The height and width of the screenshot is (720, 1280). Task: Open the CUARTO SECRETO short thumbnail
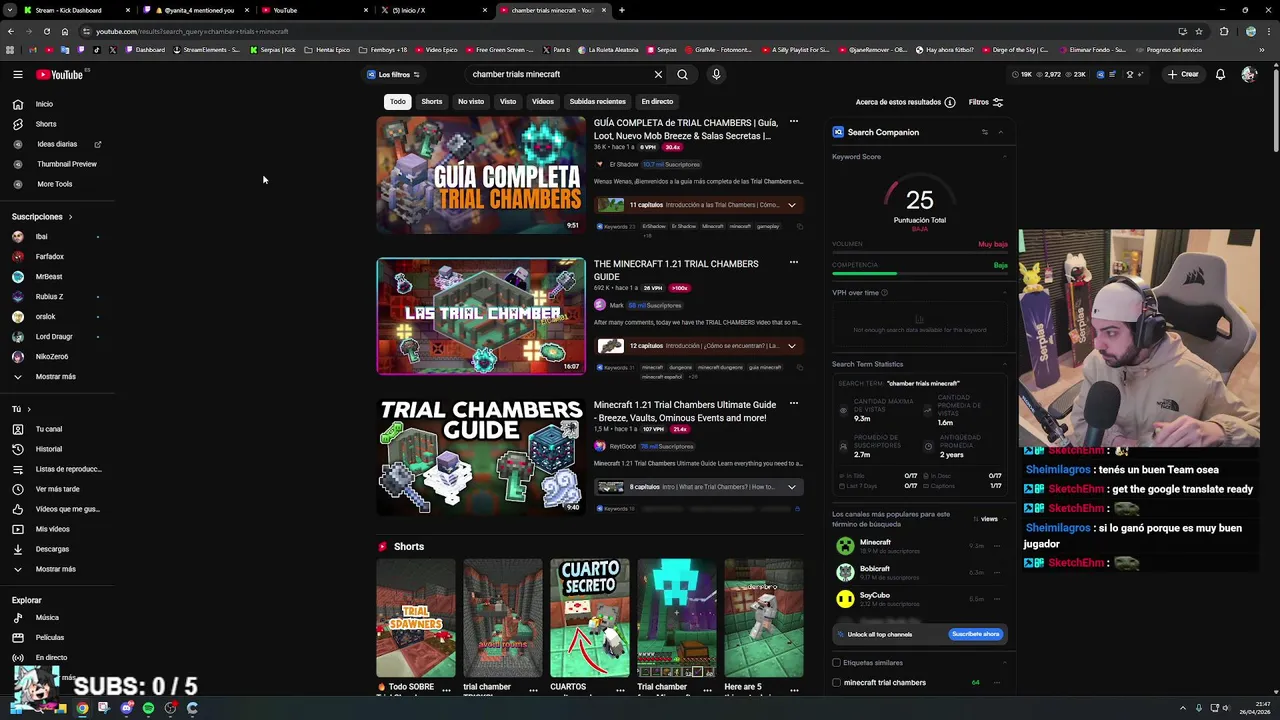pos(590,618)
